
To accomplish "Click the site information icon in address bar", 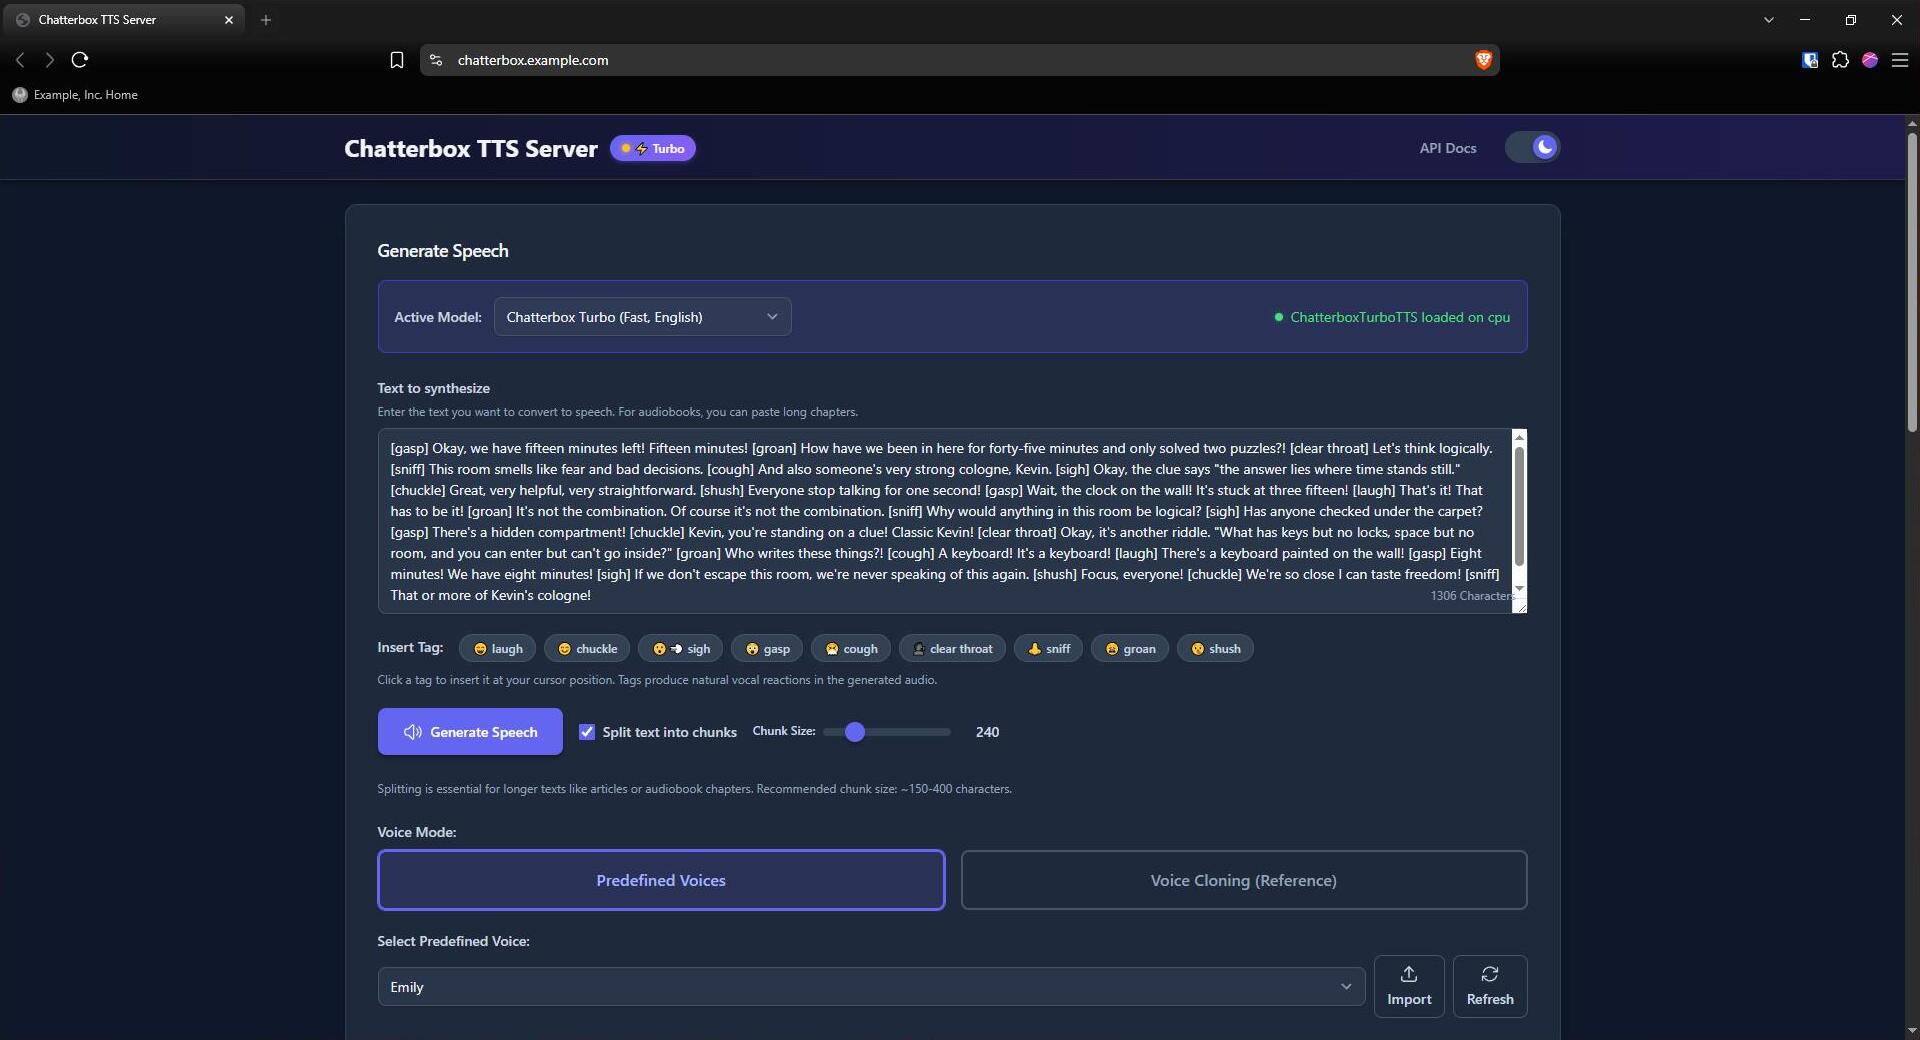I will coord(436,60).
